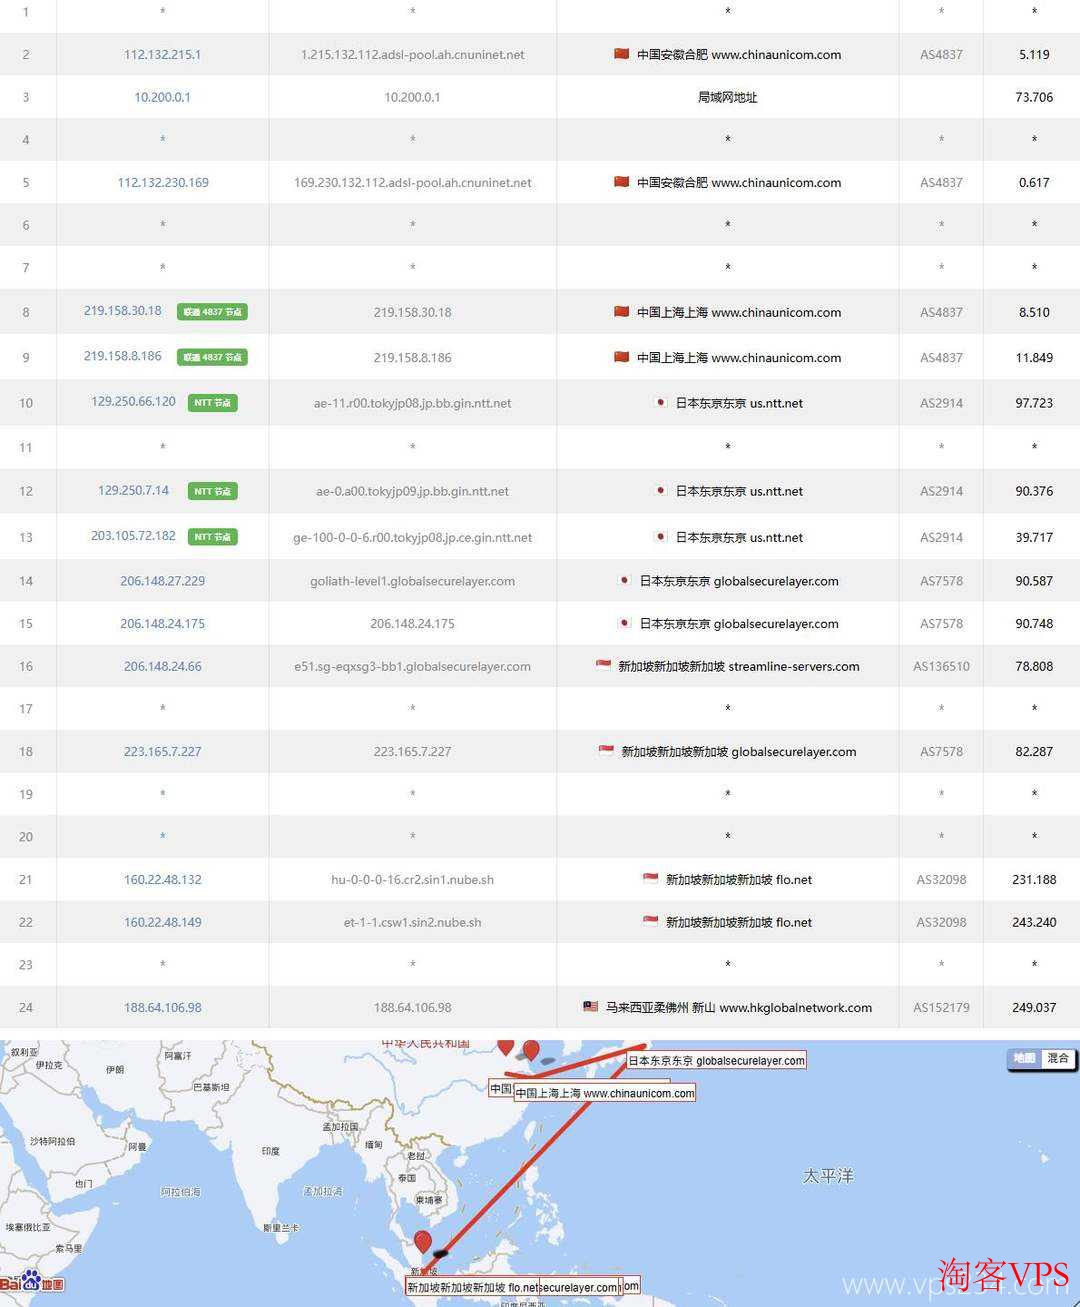
Task: Click the Japan flag in hop 10 row
Action: point(660,402)
